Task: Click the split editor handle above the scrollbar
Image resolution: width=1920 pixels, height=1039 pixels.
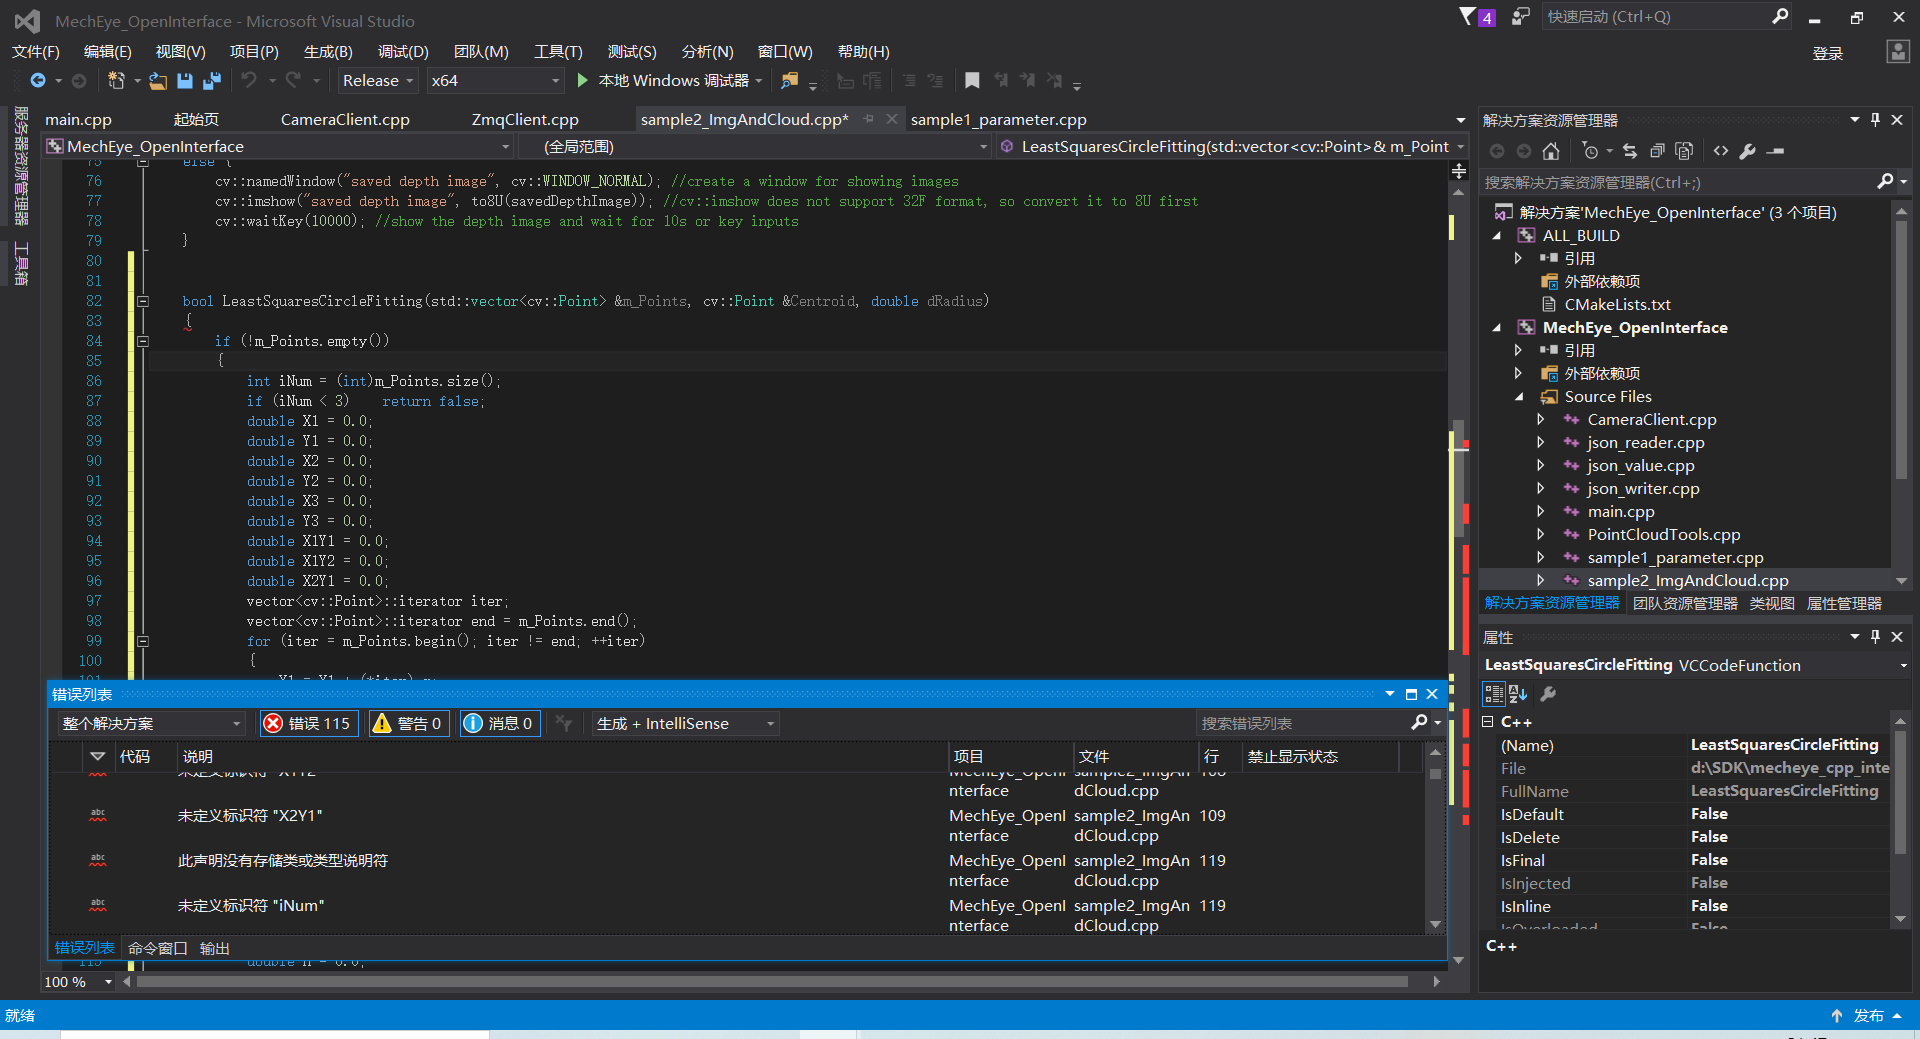Action: coord(1459,171)
